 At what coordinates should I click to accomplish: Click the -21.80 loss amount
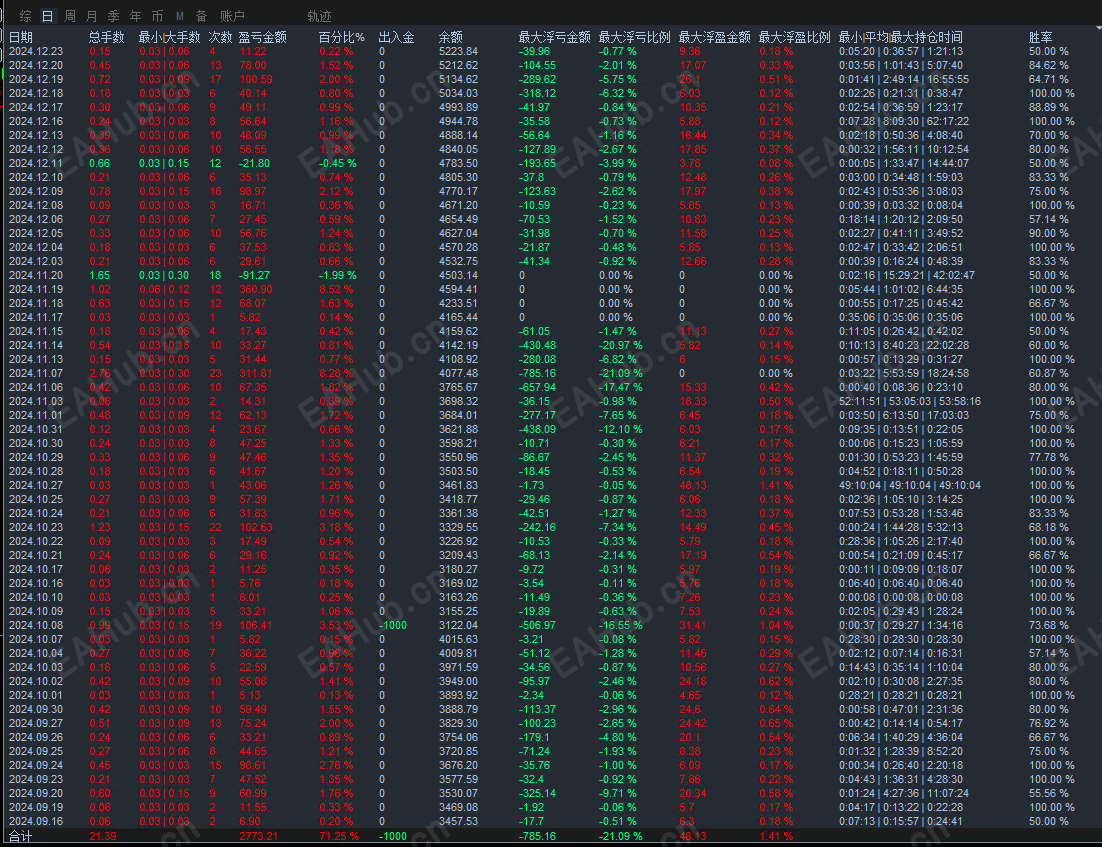254,163
